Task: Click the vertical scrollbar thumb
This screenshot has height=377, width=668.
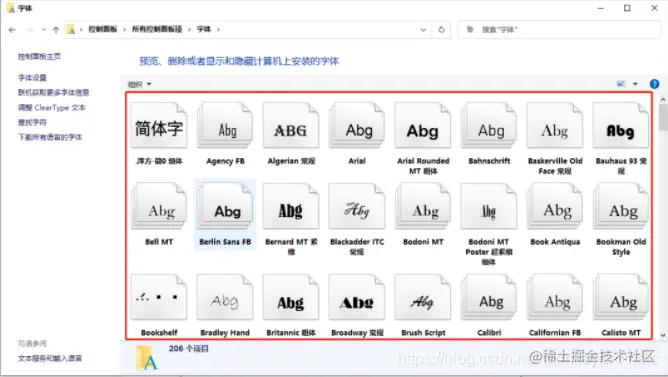Action: [x=663, y=118]
